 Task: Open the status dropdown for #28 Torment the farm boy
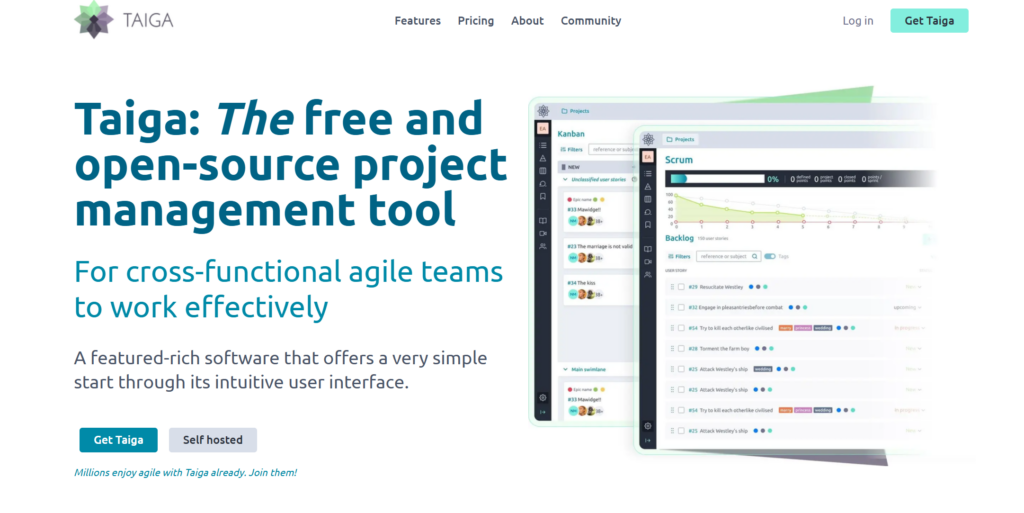pos(912,349)
